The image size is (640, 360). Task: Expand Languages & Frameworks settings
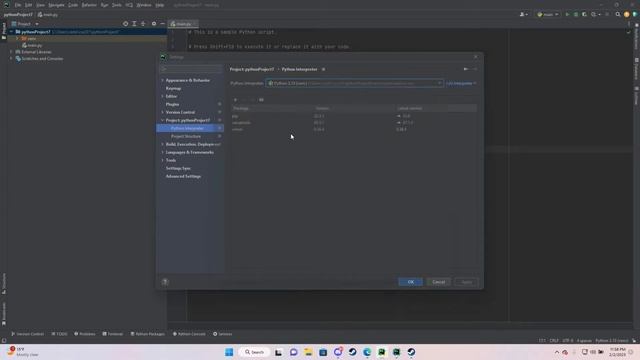(162, 152)
